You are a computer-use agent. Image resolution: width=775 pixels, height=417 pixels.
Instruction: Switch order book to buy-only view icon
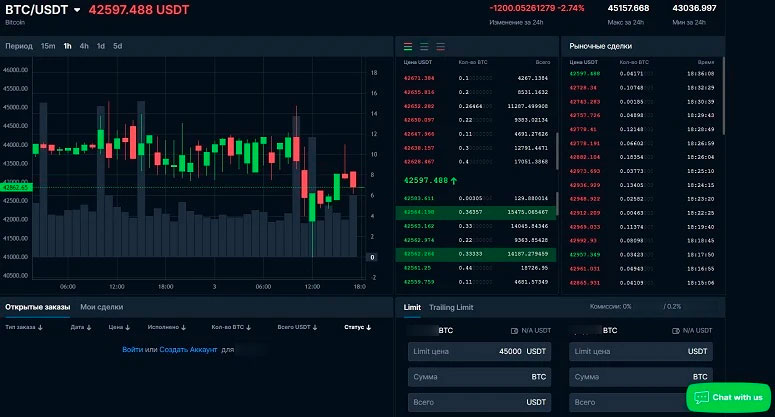click(x=425, y=46)
